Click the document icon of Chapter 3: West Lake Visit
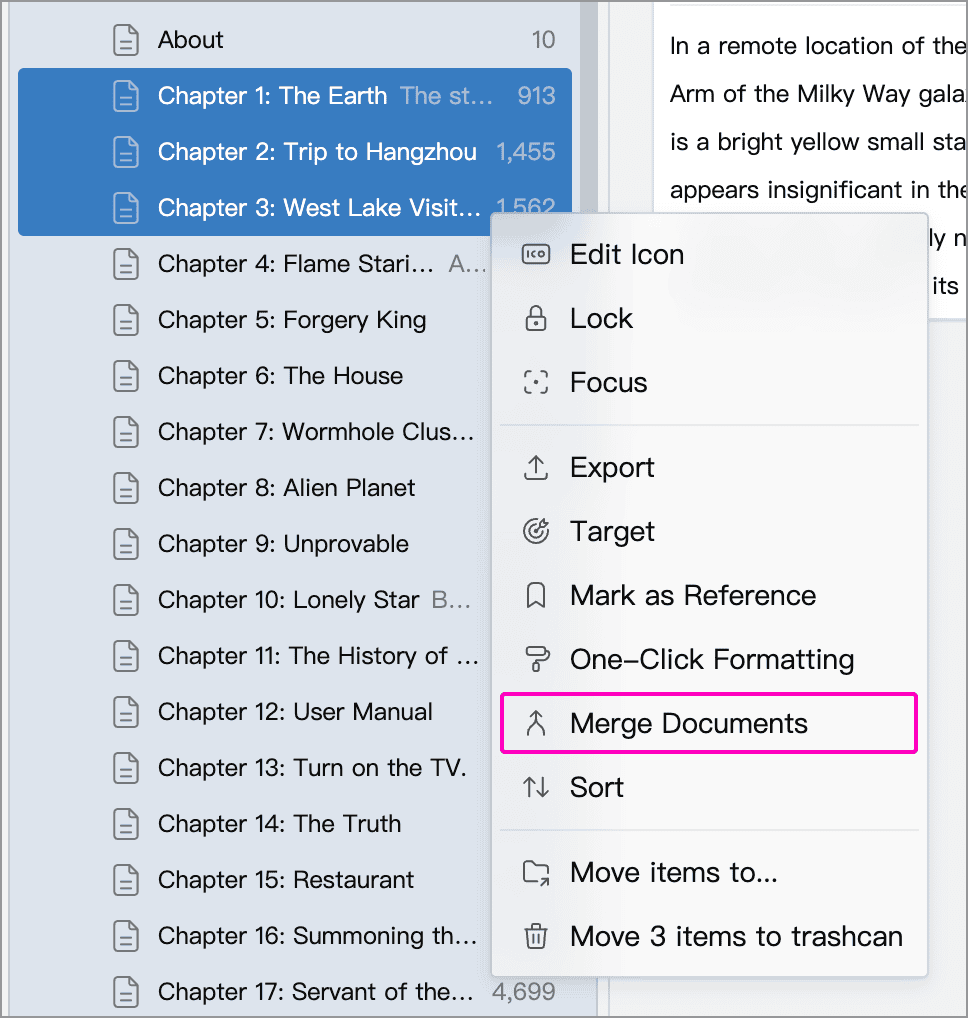 (126, 208)
